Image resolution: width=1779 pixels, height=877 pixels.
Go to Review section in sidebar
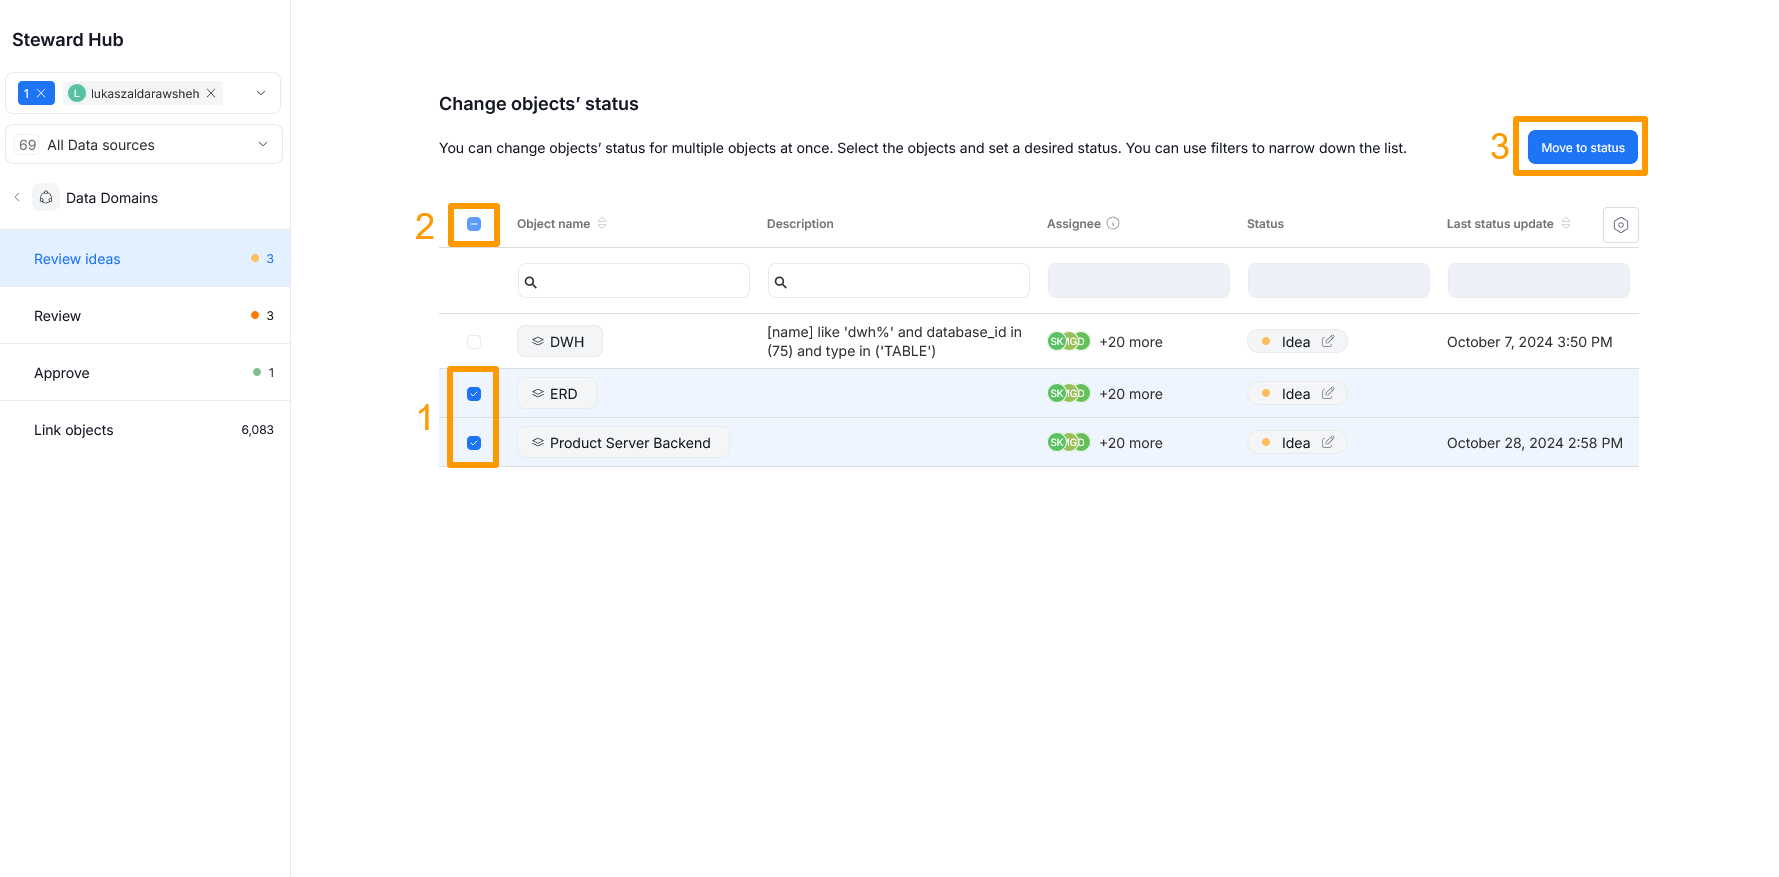[58, 316]
